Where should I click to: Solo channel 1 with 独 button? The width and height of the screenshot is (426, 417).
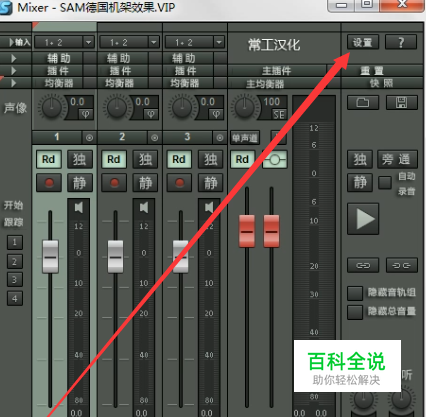[x=80, y=160]
